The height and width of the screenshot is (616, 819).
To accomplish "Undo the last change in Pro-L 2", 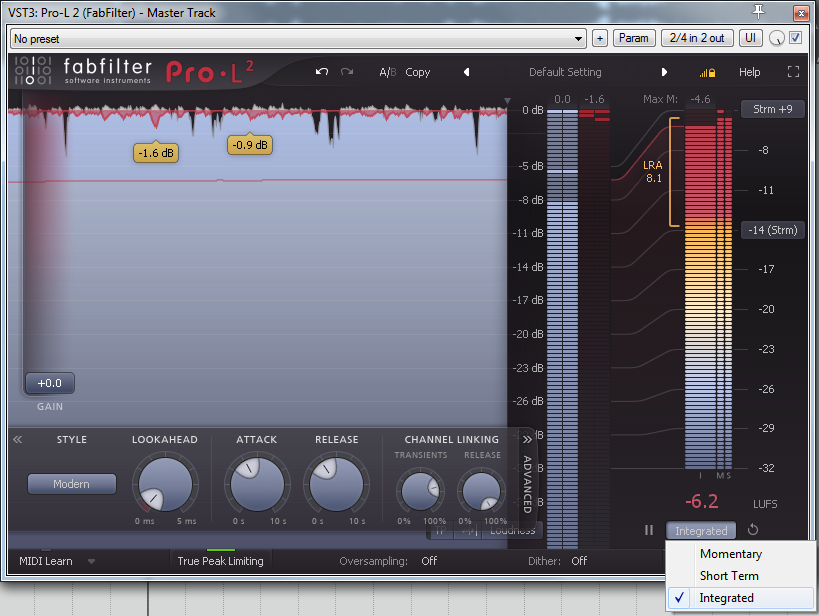I will pyautogui.click(x=322, y=72).
